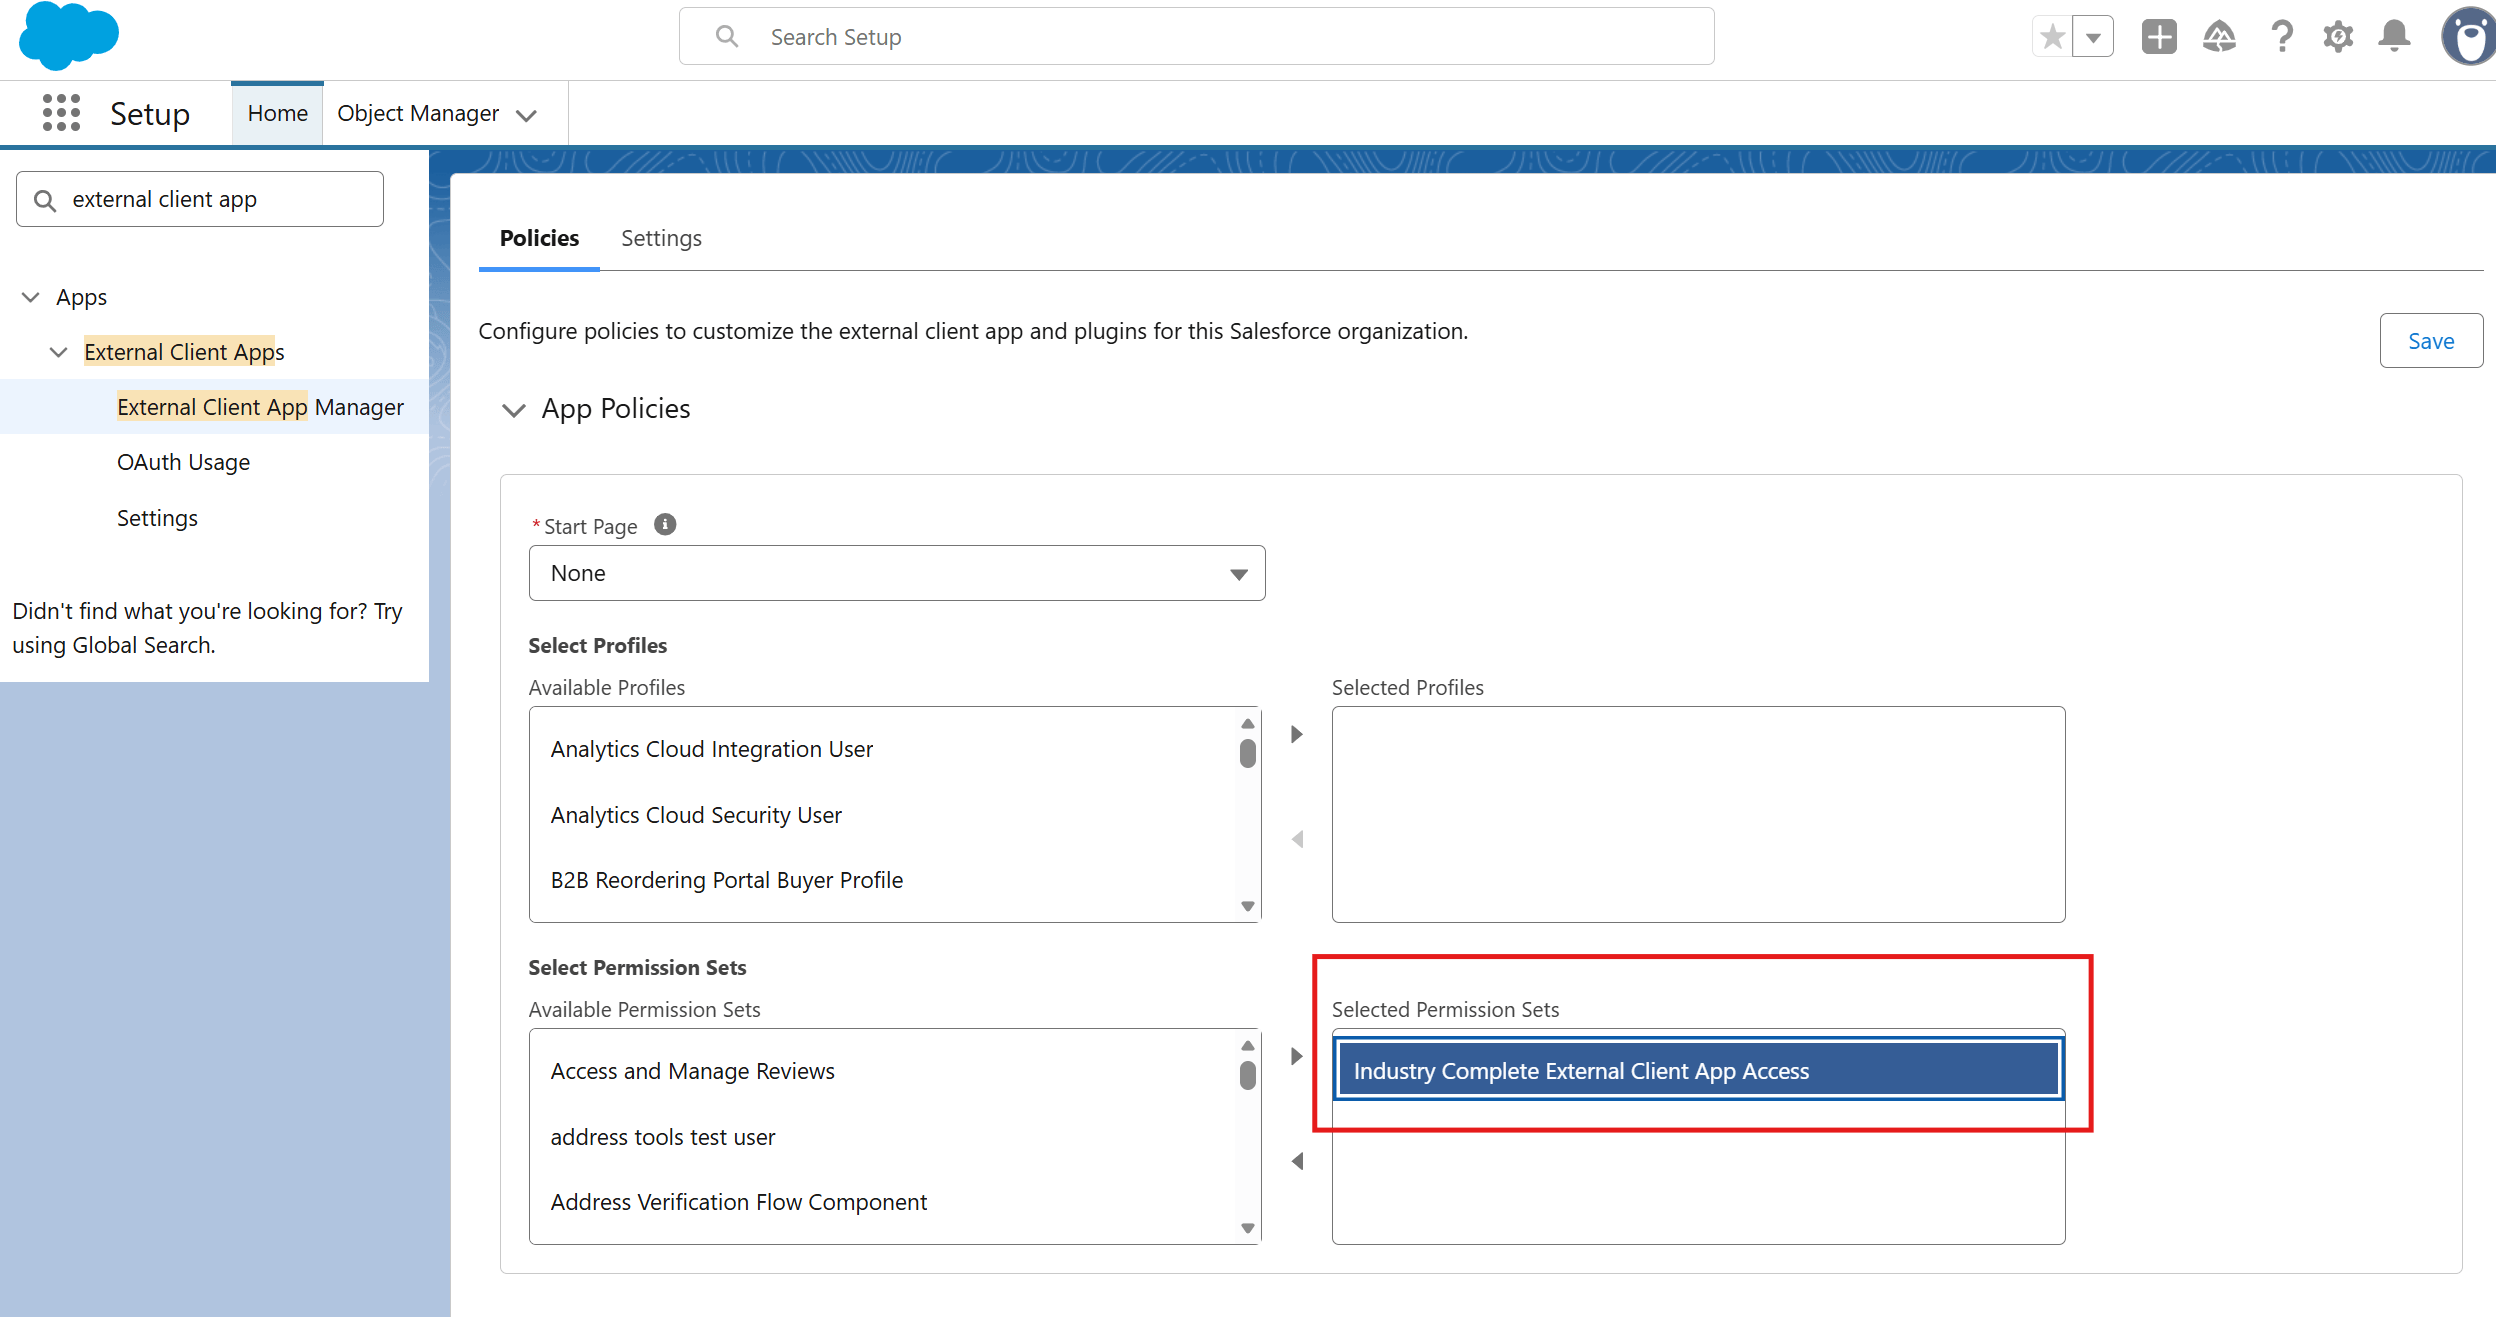
Task: Open the global actions plus icon
Action: (x=2159, y=37)
